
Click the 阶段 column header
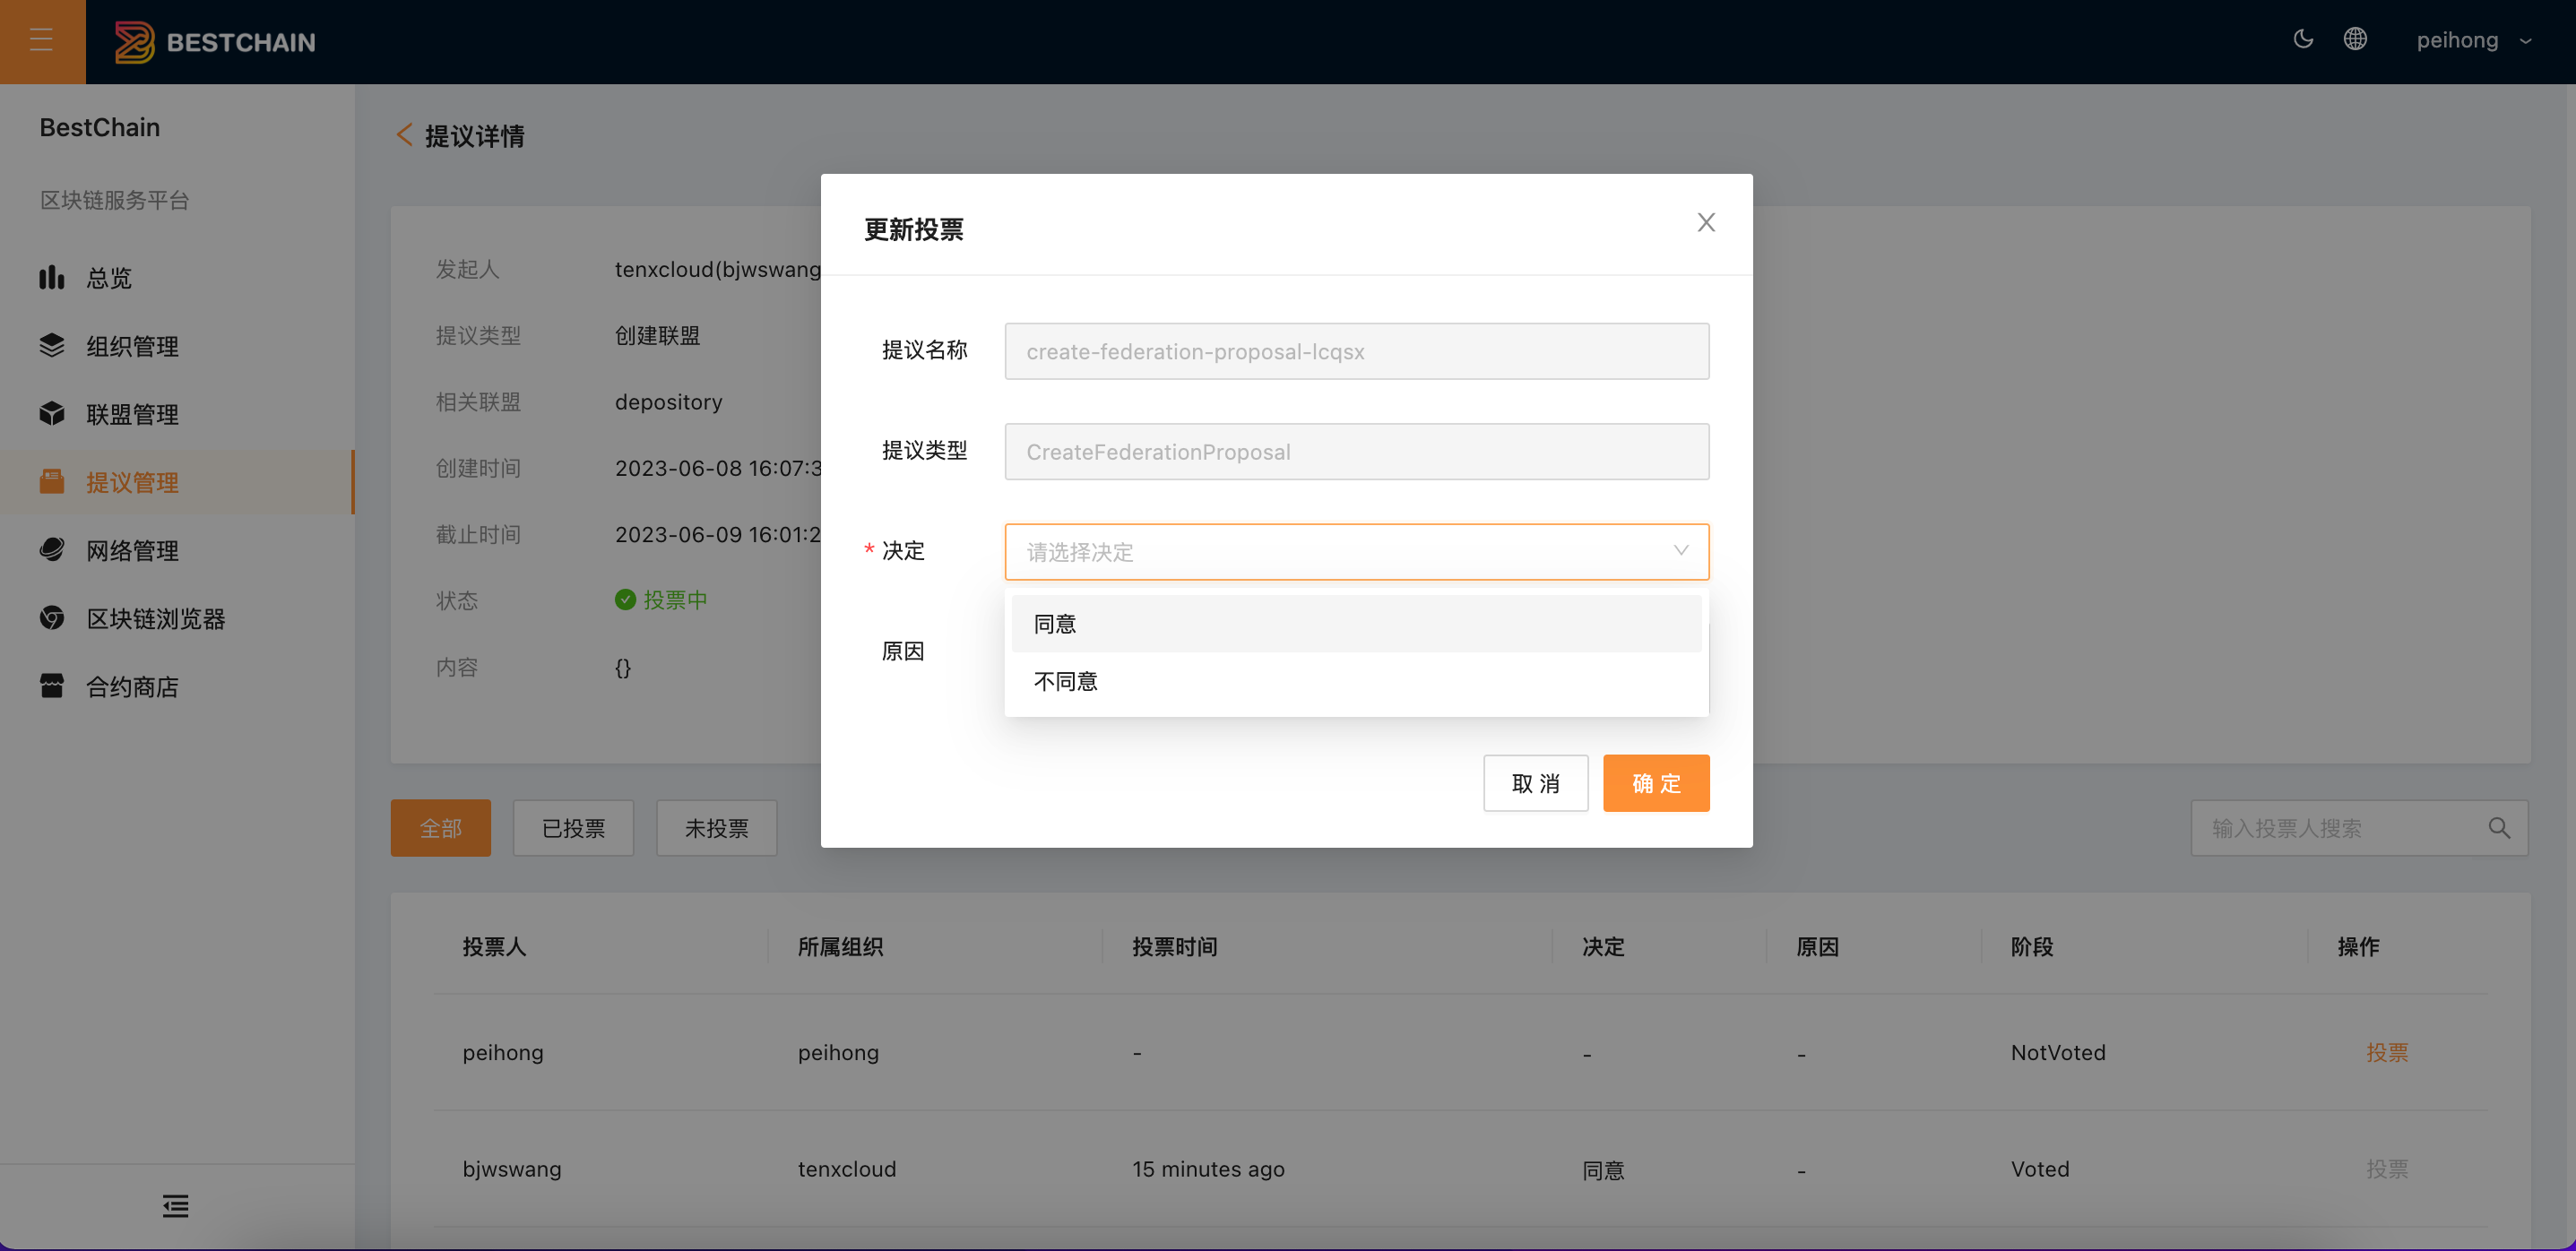pos(2032,946)
